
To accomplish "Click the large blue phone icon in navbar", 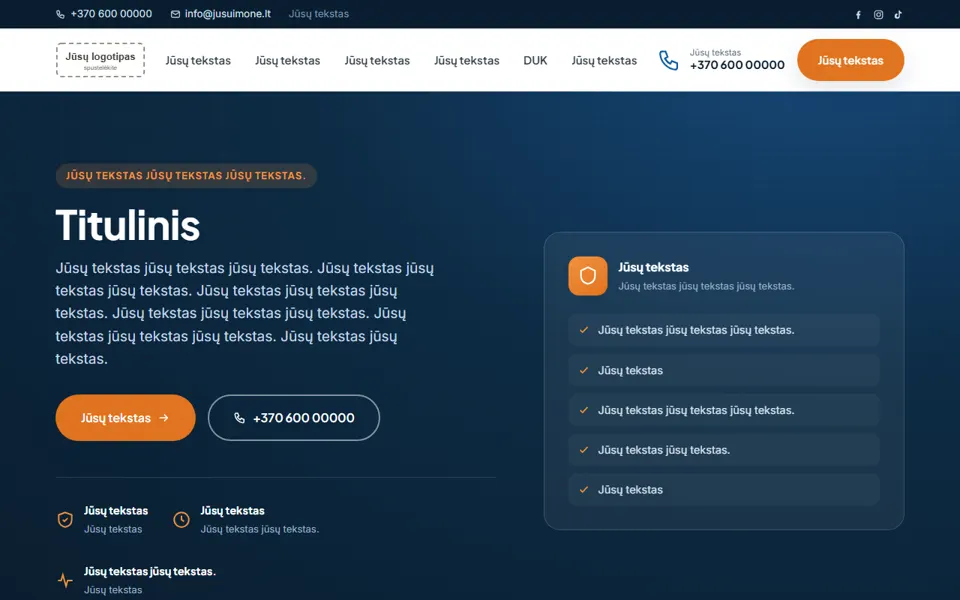I will [669, 60].
